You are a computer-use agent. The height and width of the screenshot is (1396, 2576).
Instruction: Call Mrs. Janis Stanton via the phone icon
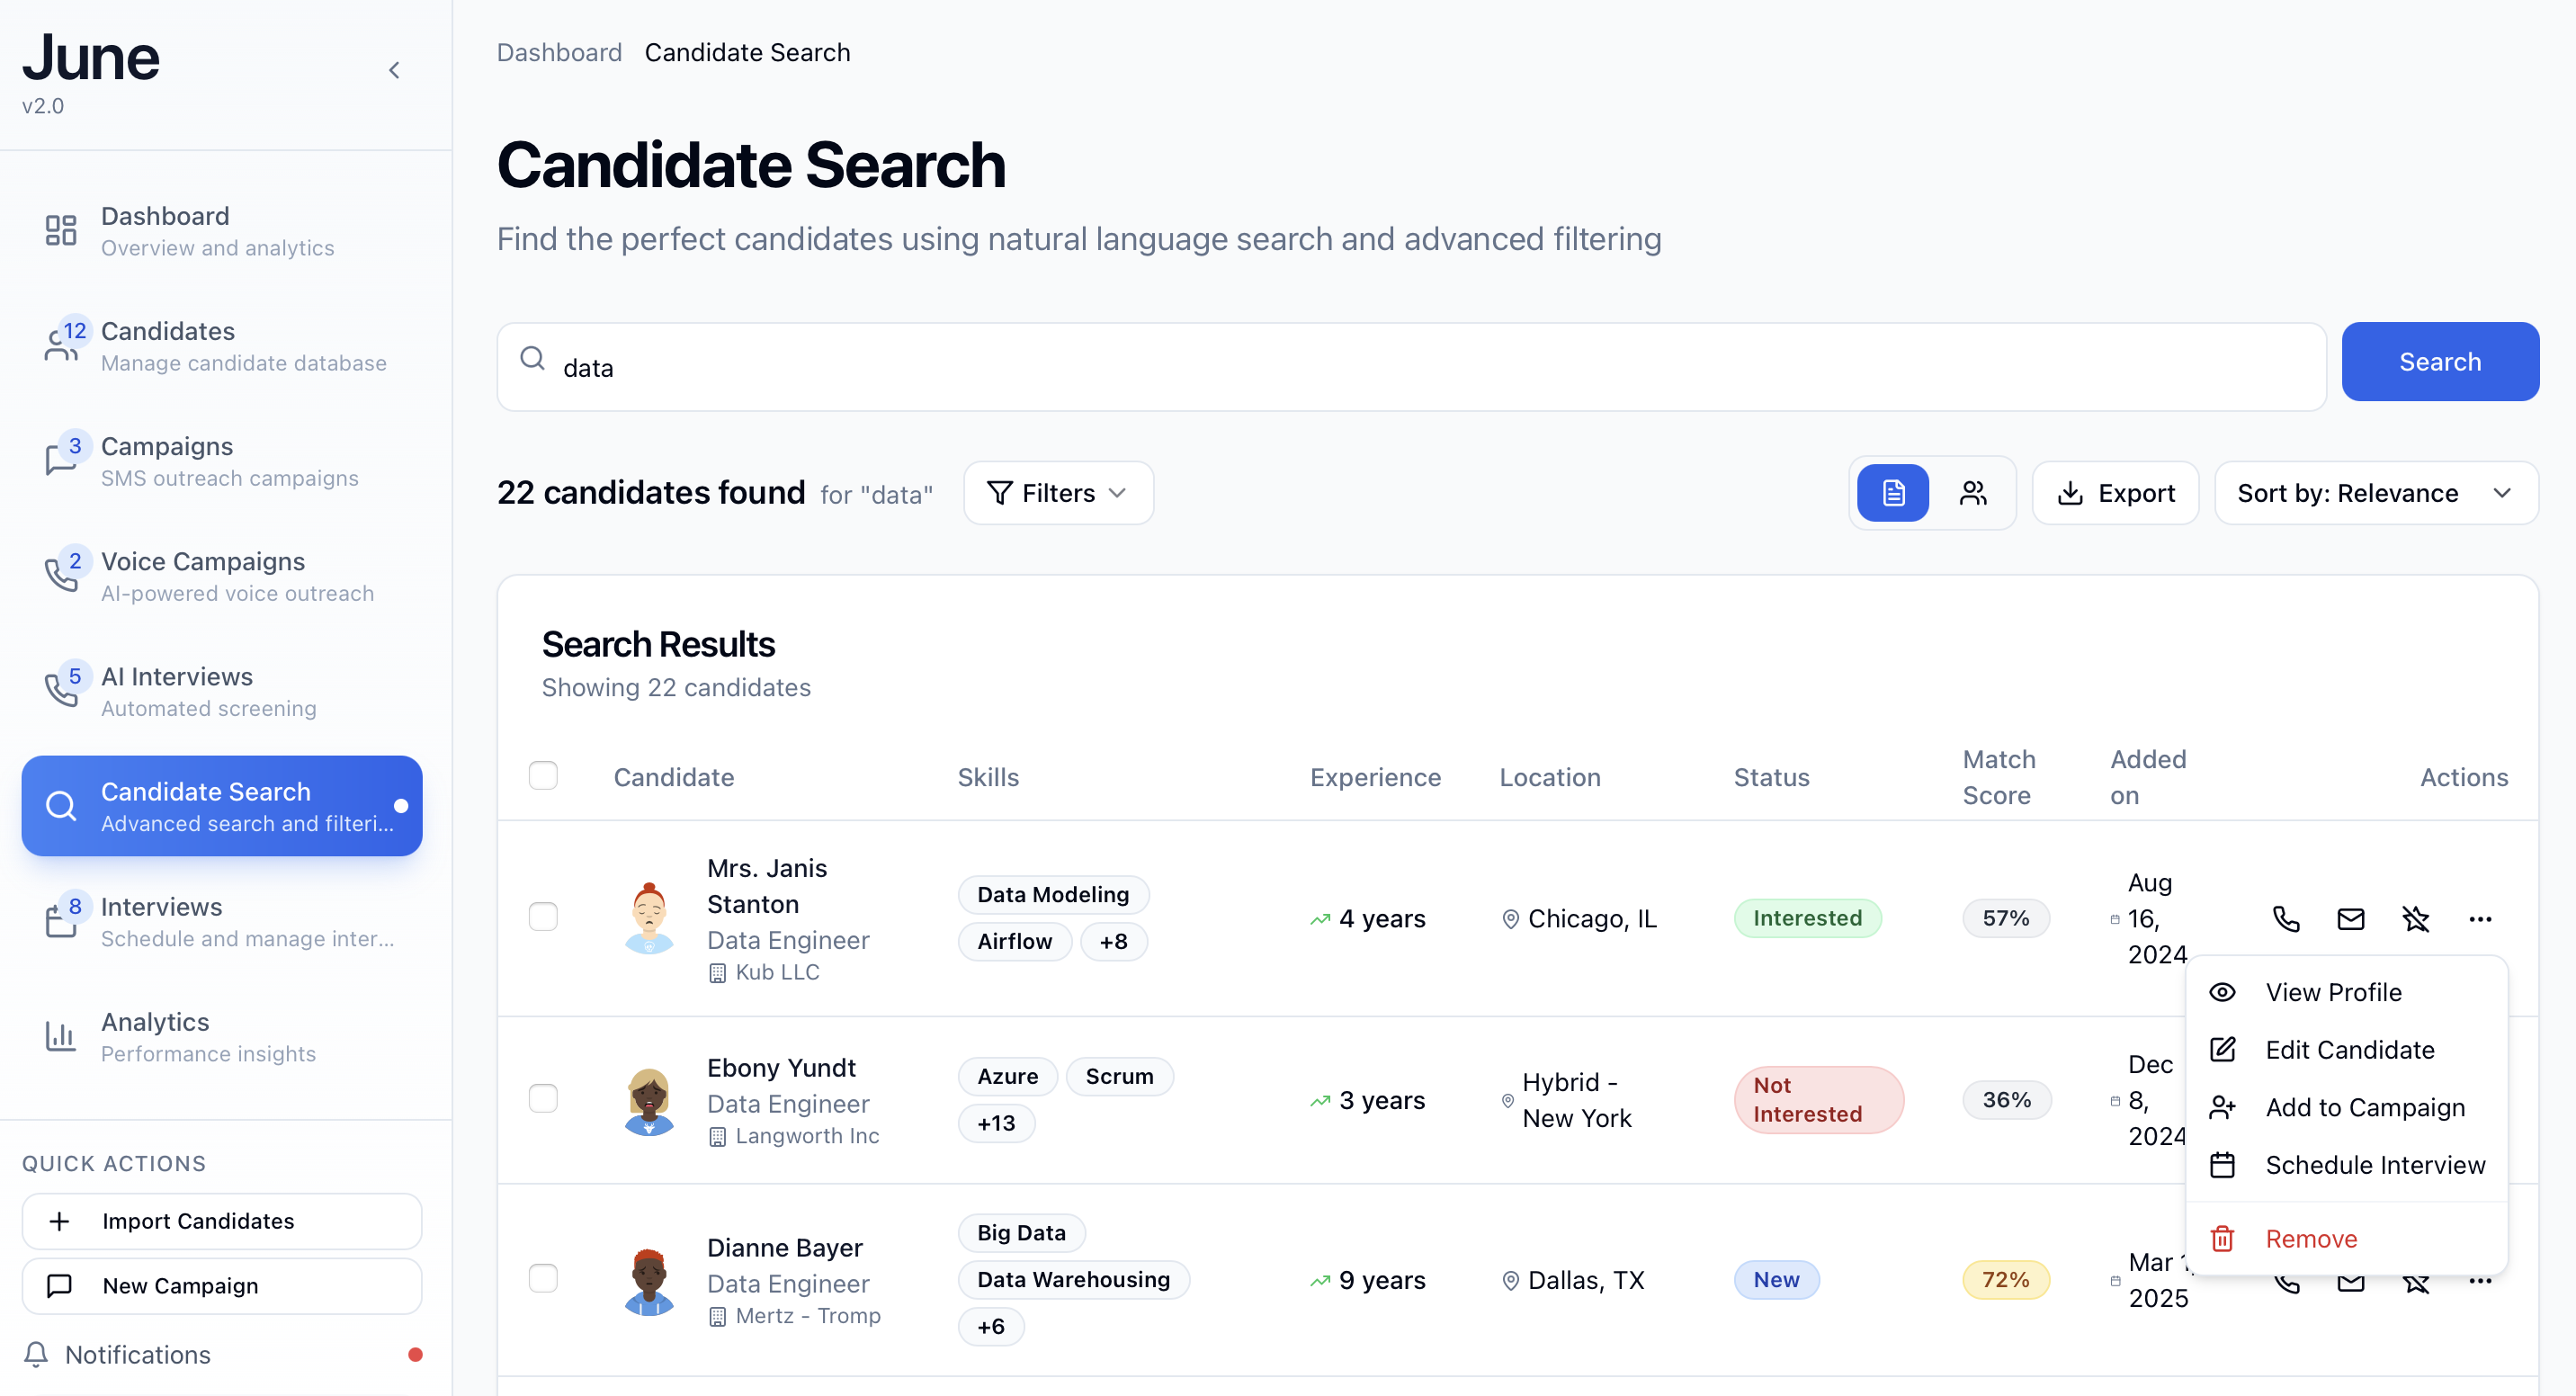pos(2286,918)
